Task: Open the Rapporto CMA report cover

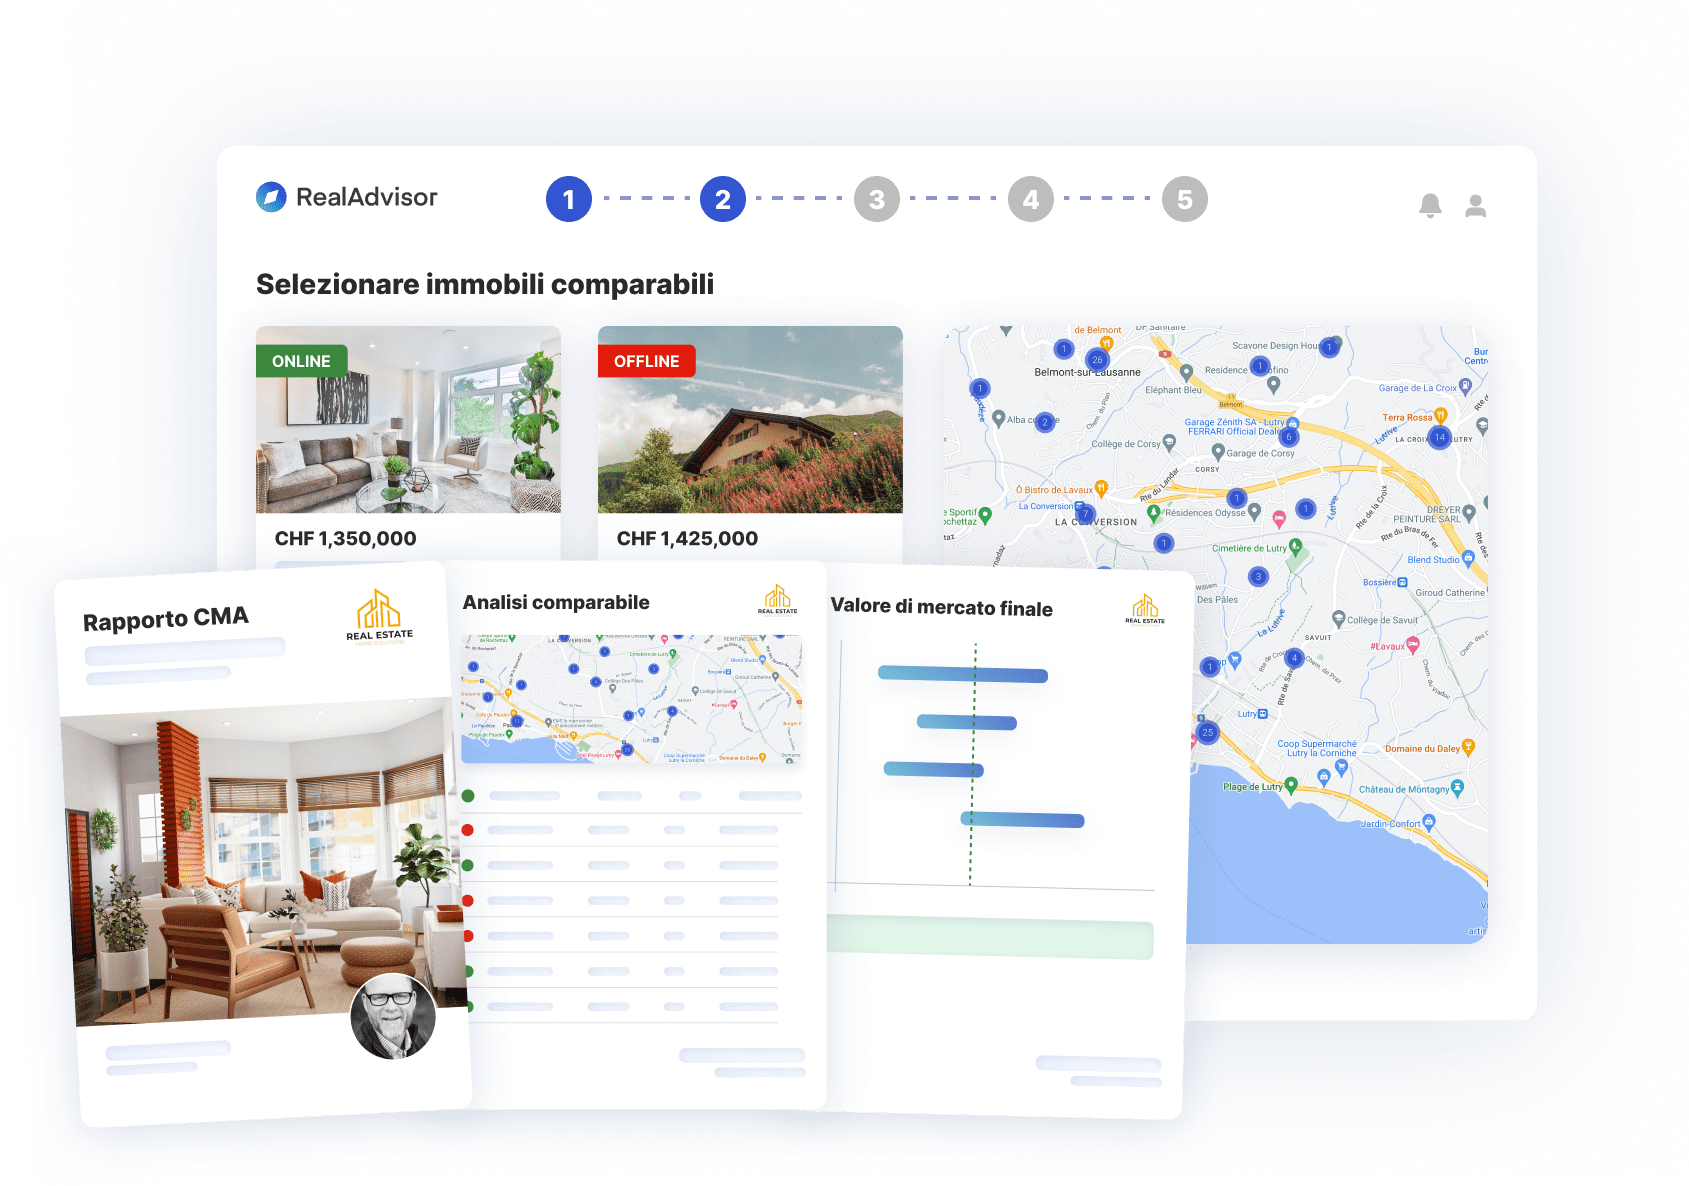Action: point(264,844)
